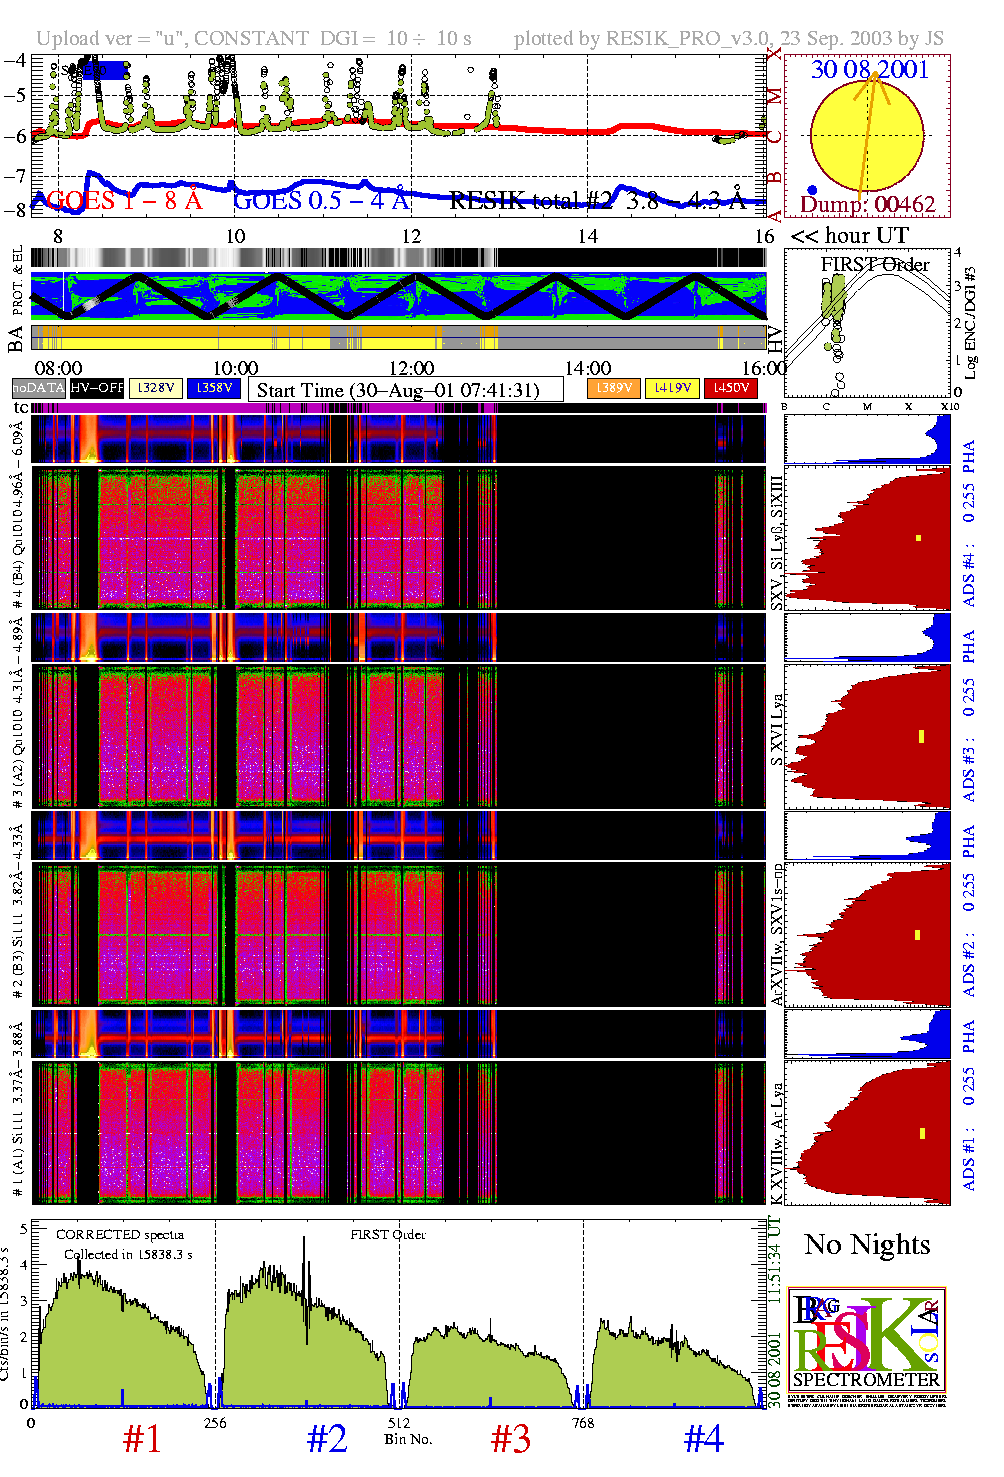Click the FIRST Order scatter plot
Viewport: 1004px width, 1477px height.
pyautogui.click(x=867, y=324)
